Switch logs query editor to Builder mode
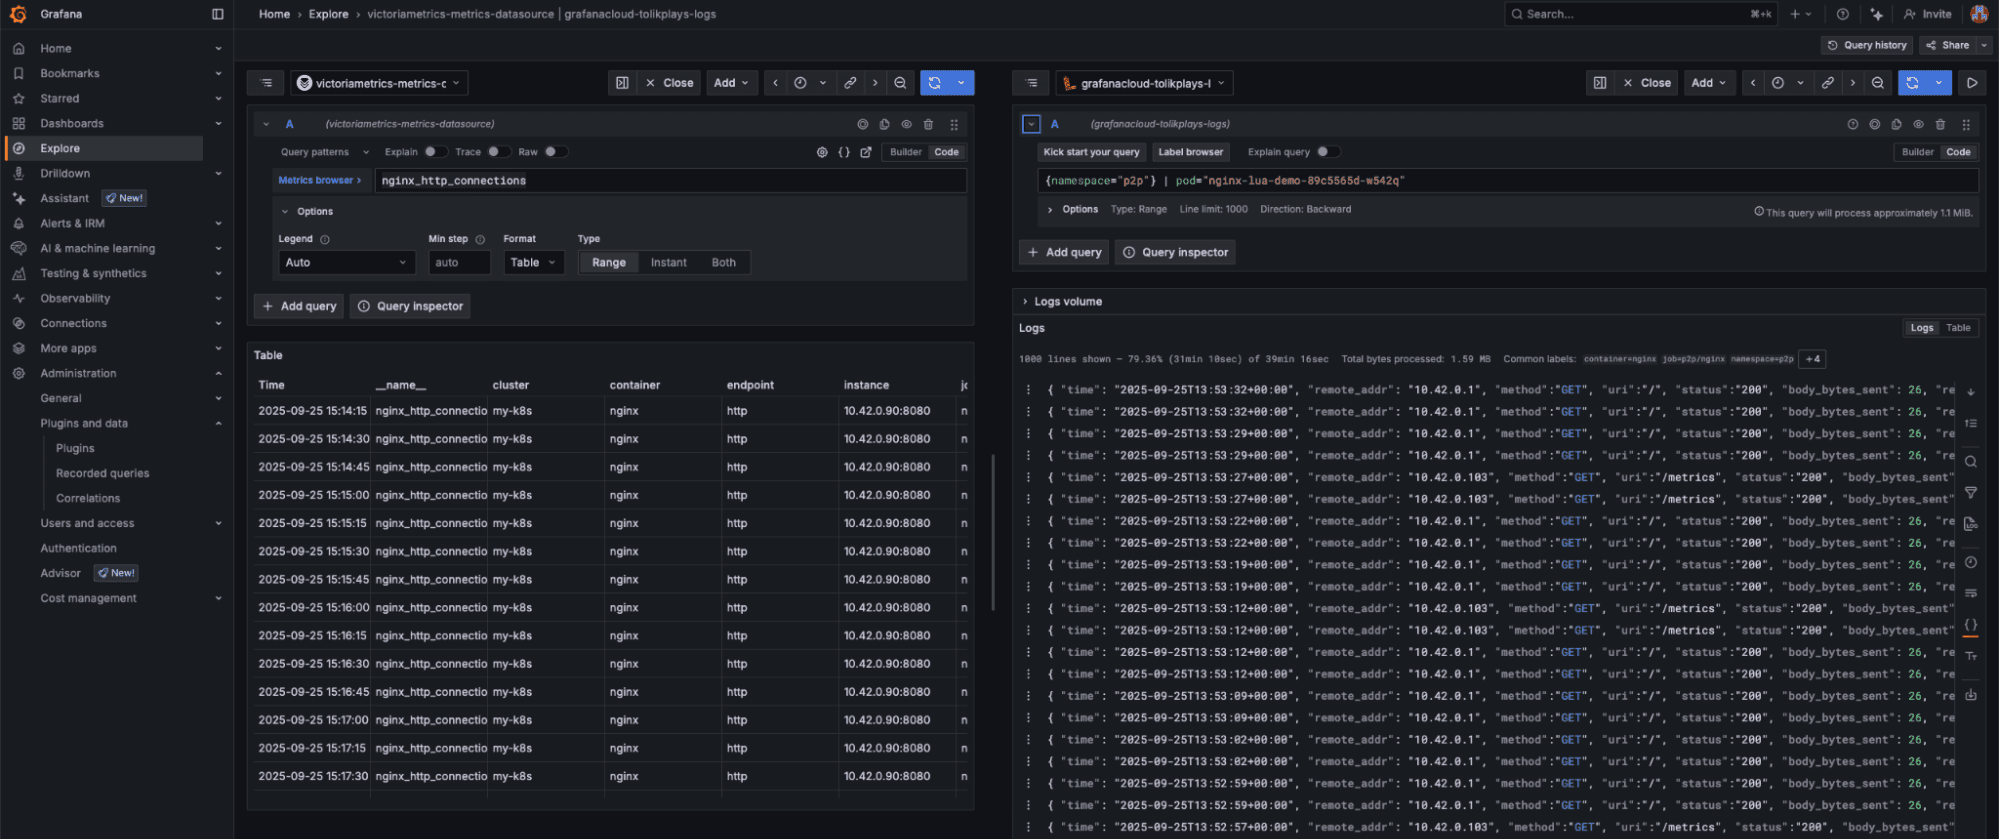This screenshot has width=1999, height=840. pyautogui.click(x=1917, y=152)
